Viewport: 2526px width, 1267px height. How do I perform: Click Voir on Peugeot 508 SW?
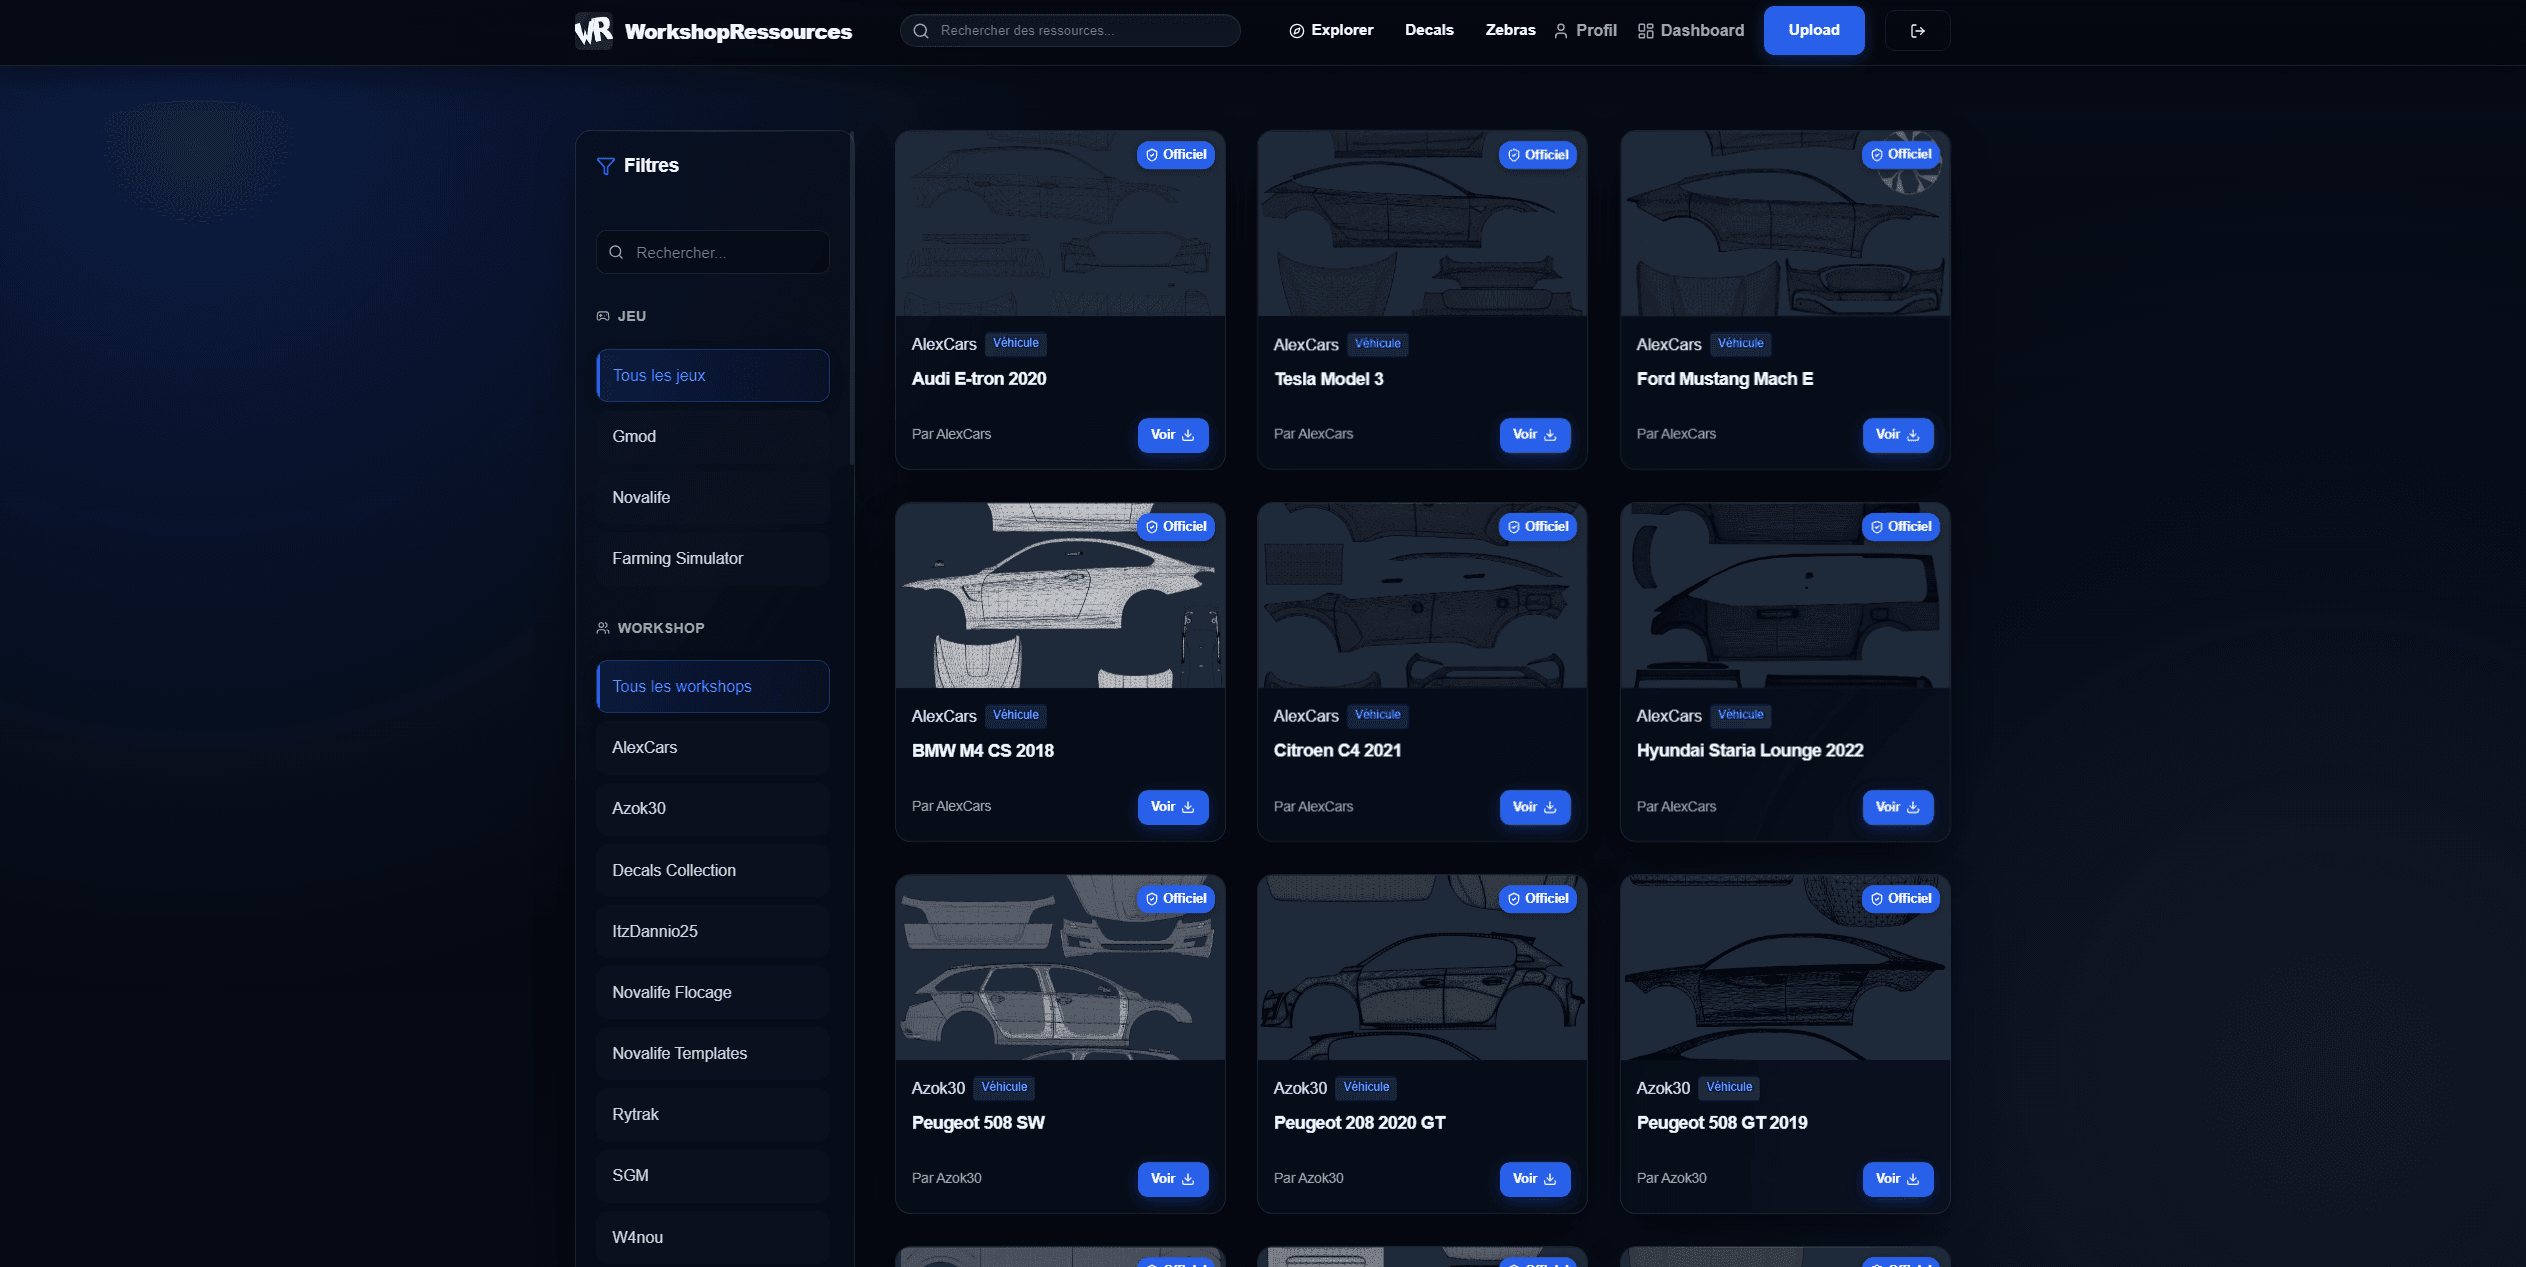1173,1180
